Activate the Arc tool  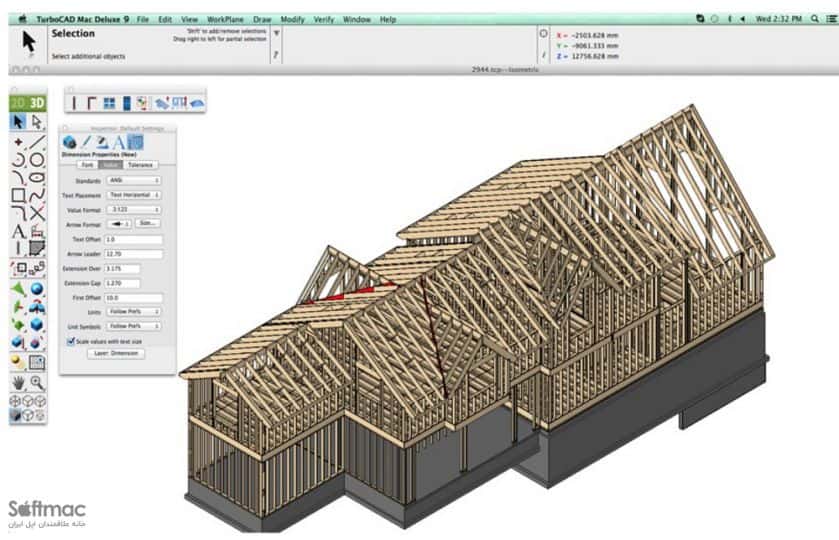tap(18, 159)
